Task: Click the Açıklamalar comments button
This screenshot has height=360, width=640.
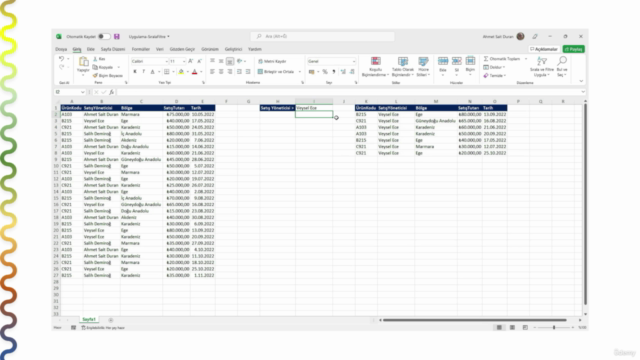Action: (x=544, y=49)
